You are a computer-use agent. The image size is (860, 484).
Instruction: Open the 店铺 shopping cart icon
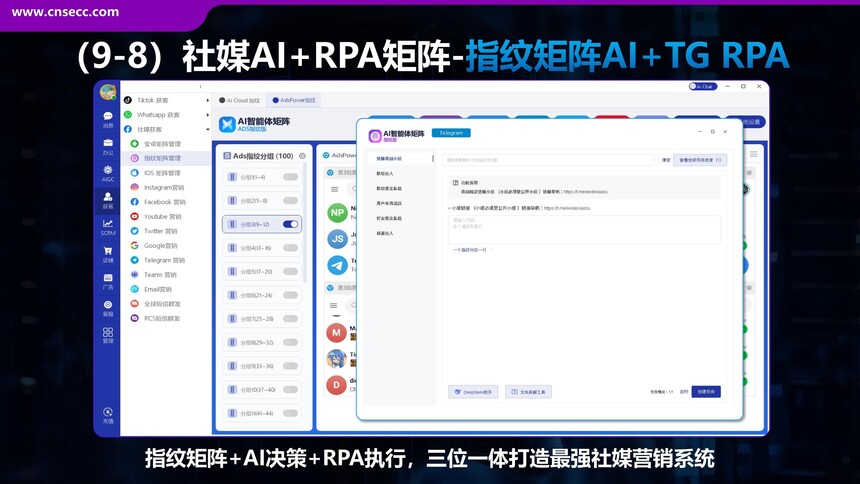click(x=108, y=254)
